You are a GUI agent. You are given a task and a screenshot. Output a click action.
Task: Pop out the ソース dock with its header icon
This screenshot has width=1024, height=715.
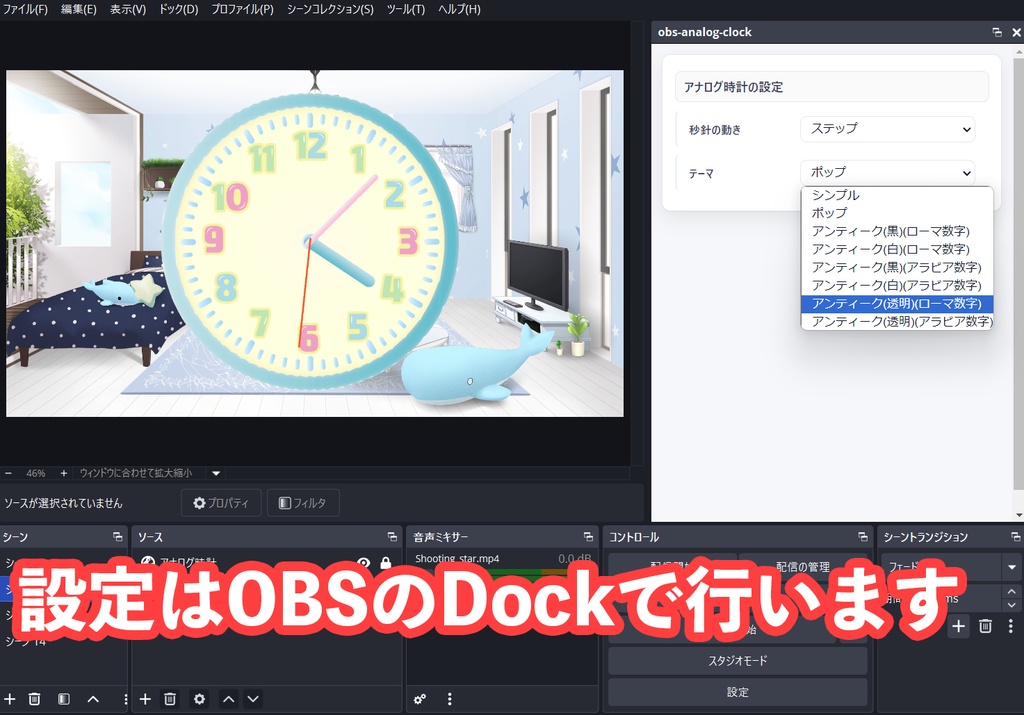393,536
